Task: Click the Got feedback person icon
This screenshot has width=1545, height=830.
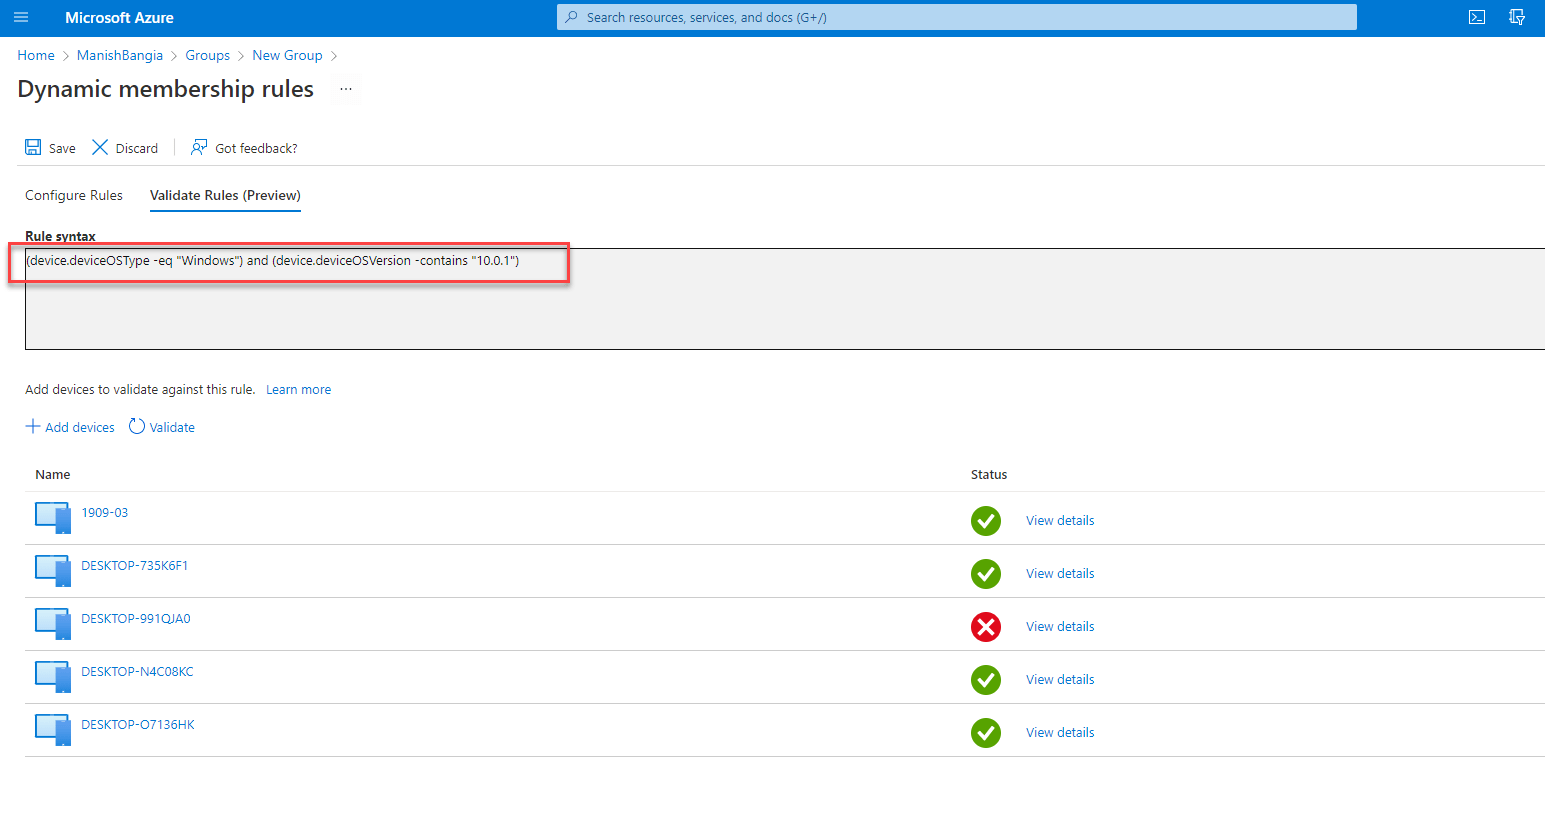Action: 199,148
